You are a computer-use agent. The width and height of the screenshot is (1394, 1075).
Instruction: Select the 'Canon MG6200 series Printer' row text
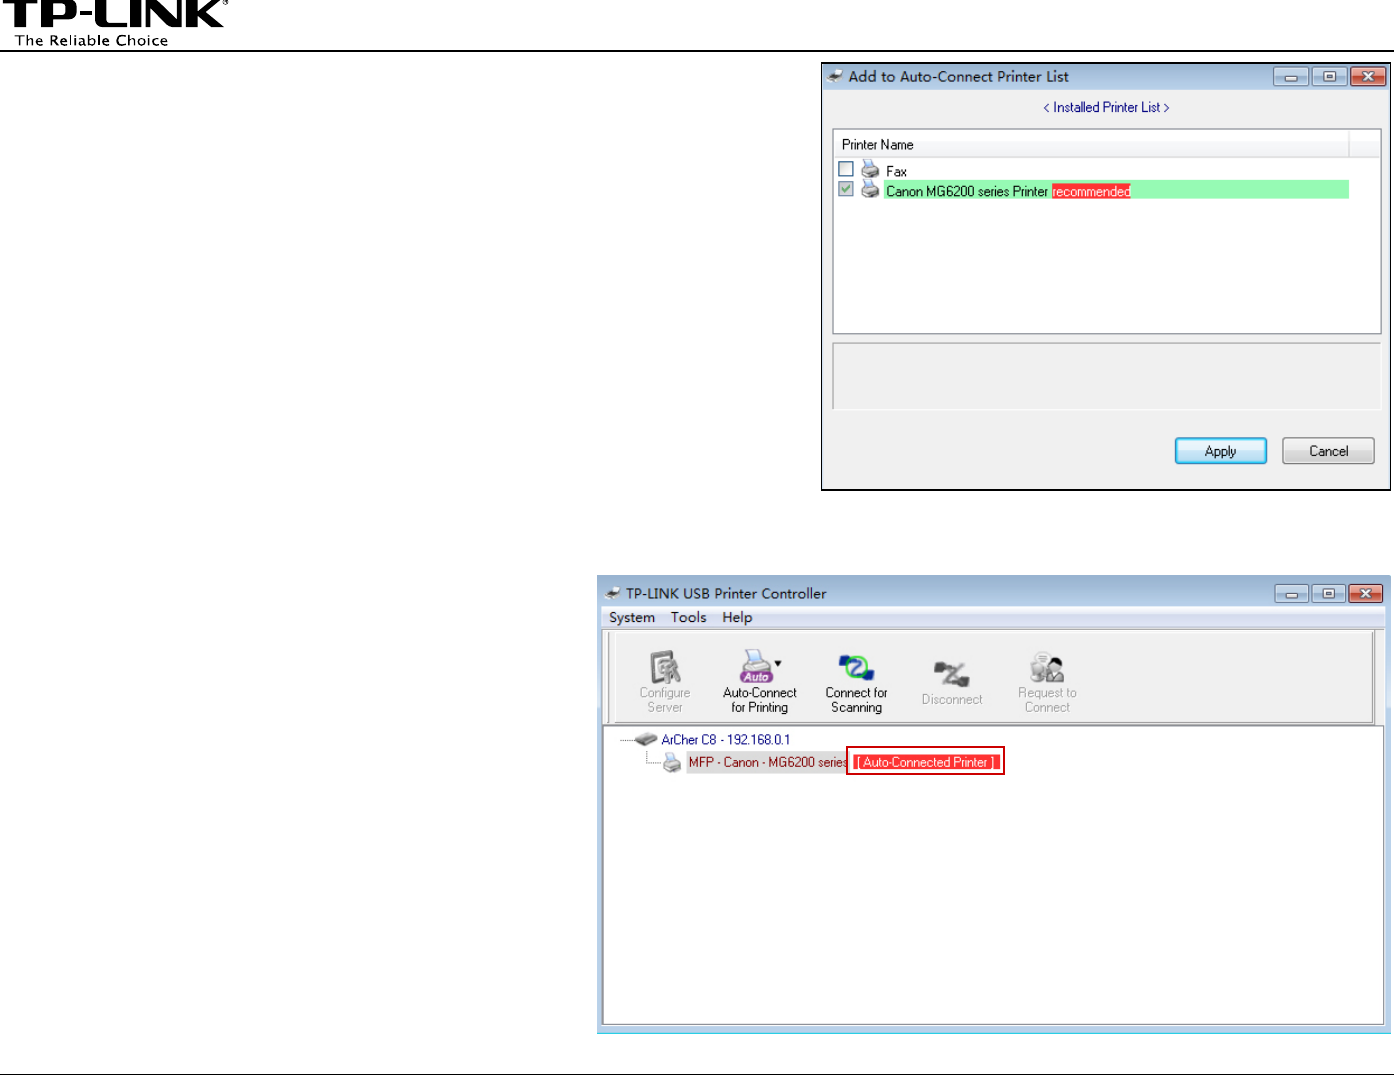(967, 191)
